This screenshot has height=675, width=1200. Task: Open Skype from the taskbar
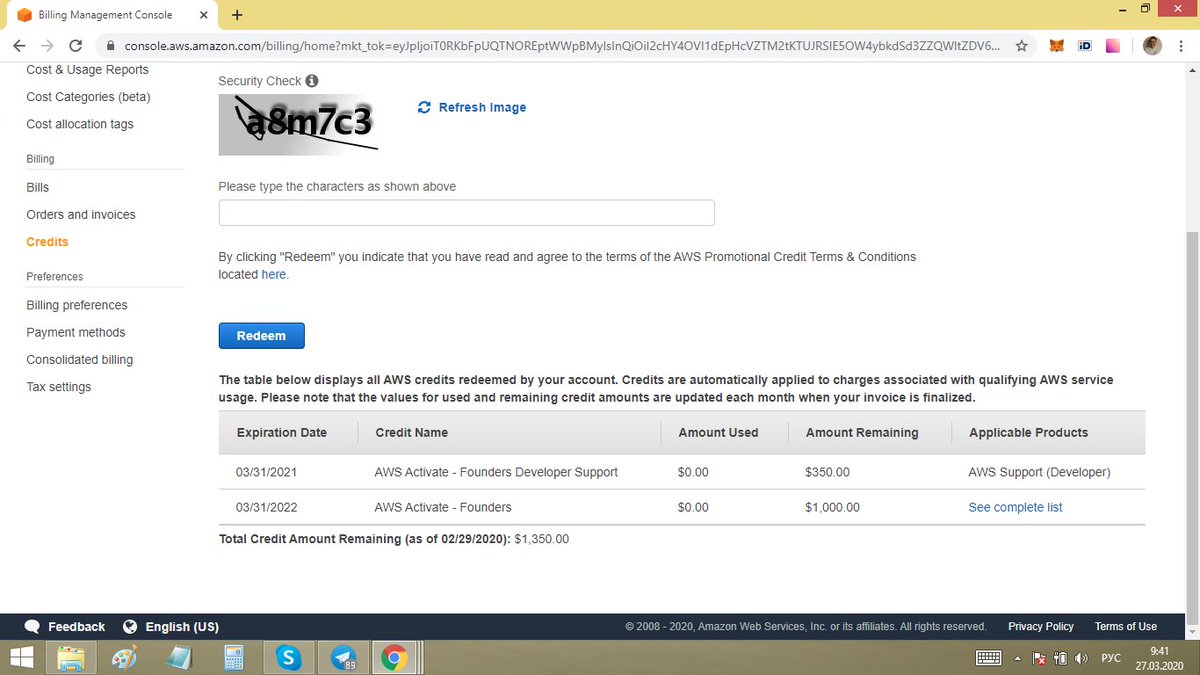(x=289, y=658)
